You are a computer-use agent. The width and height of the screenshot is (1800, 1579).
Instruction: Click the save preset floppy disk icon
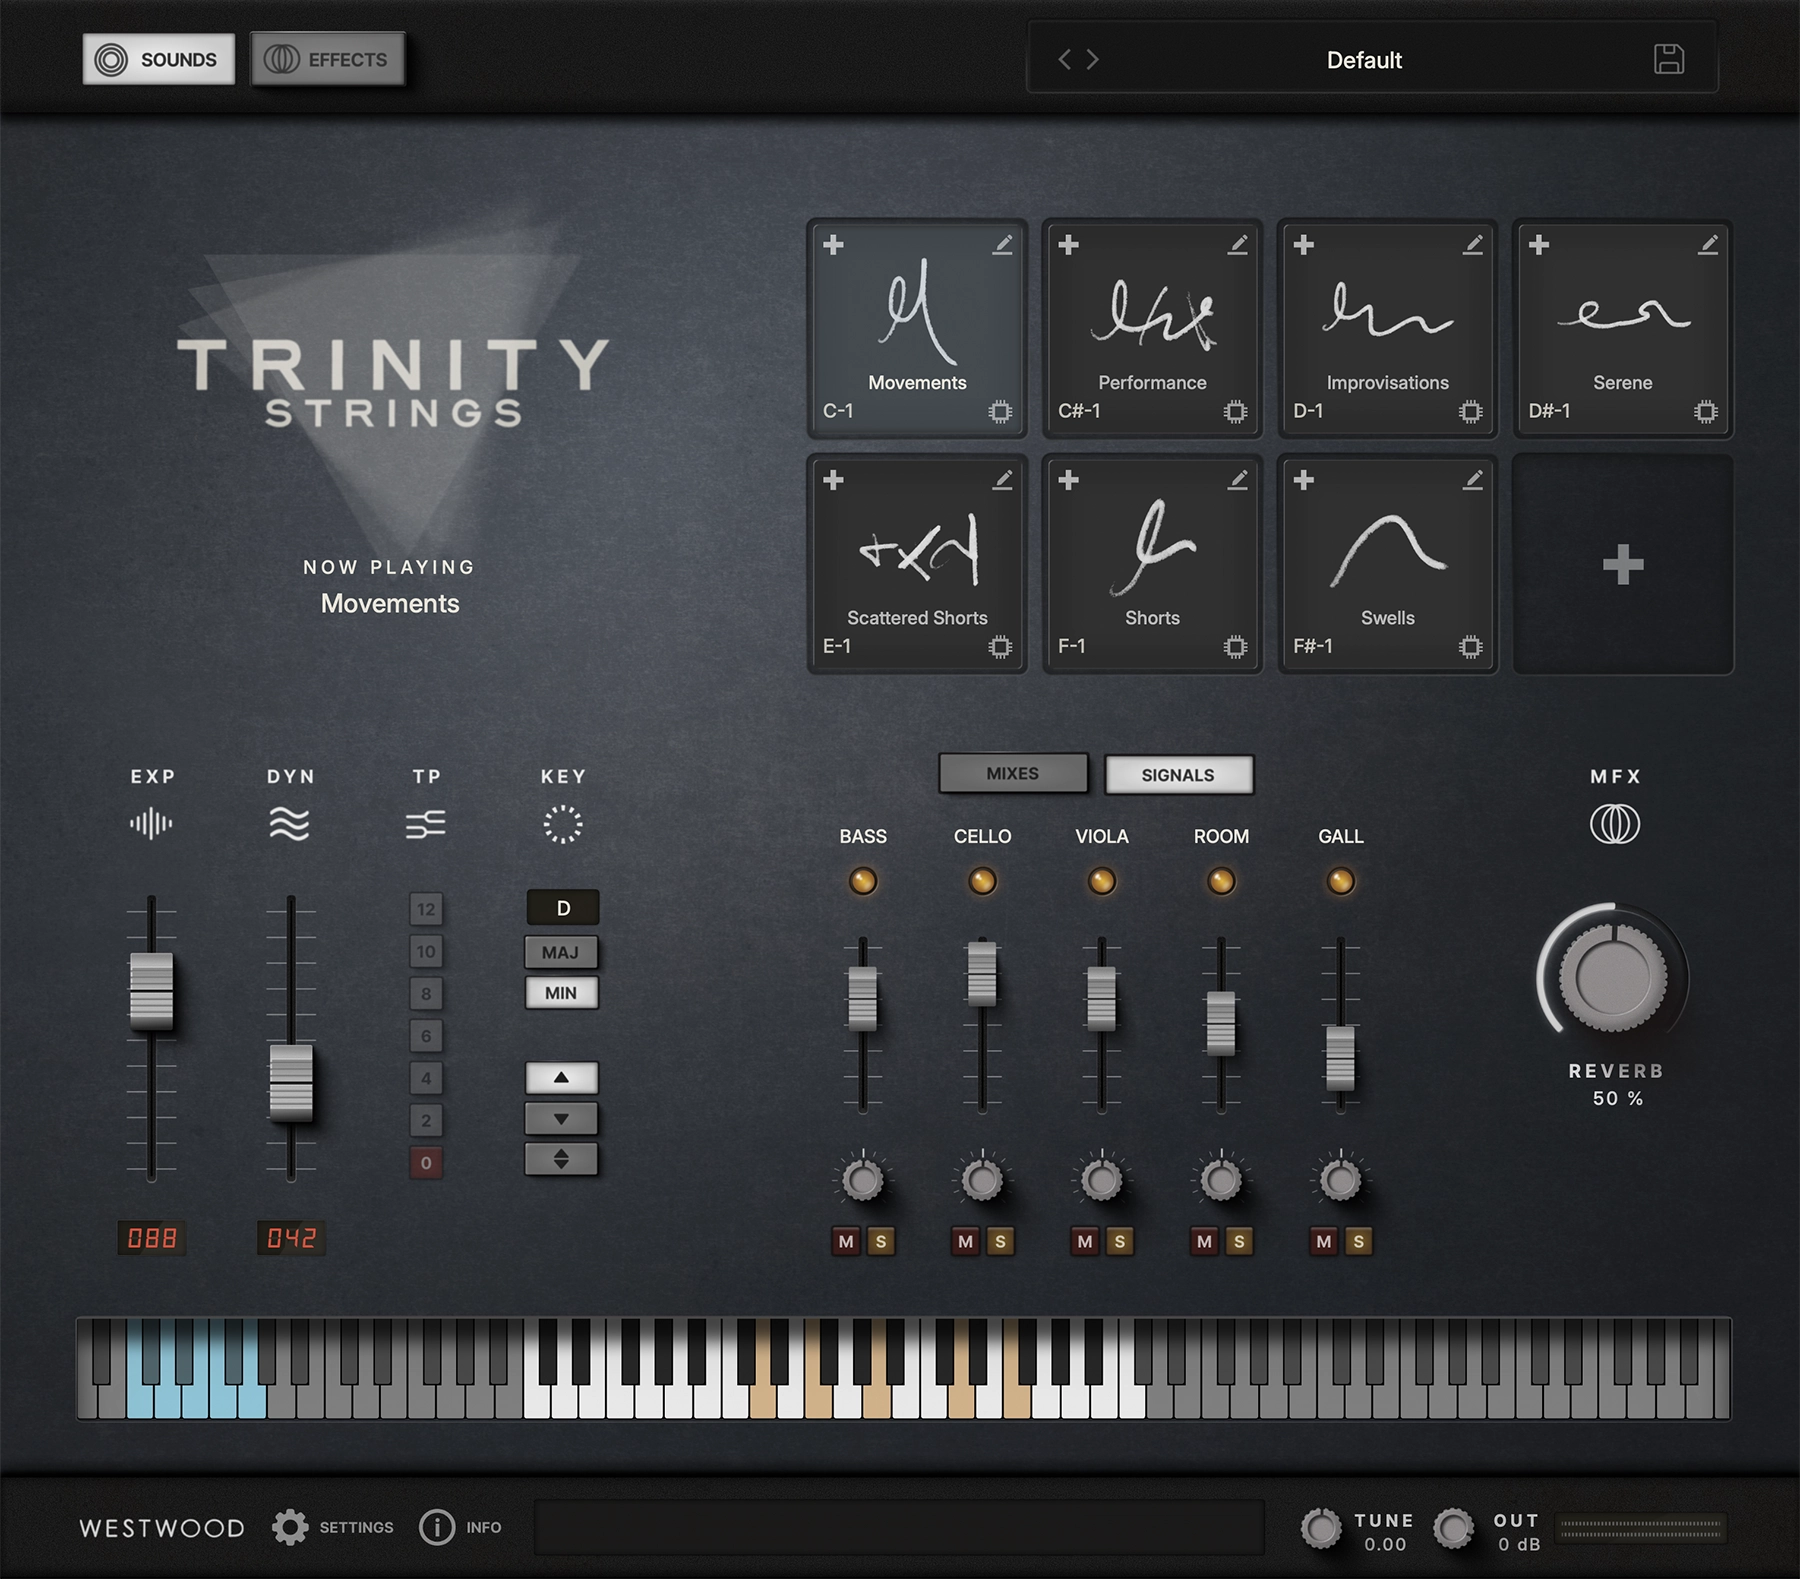click(x=1668, y=59)
